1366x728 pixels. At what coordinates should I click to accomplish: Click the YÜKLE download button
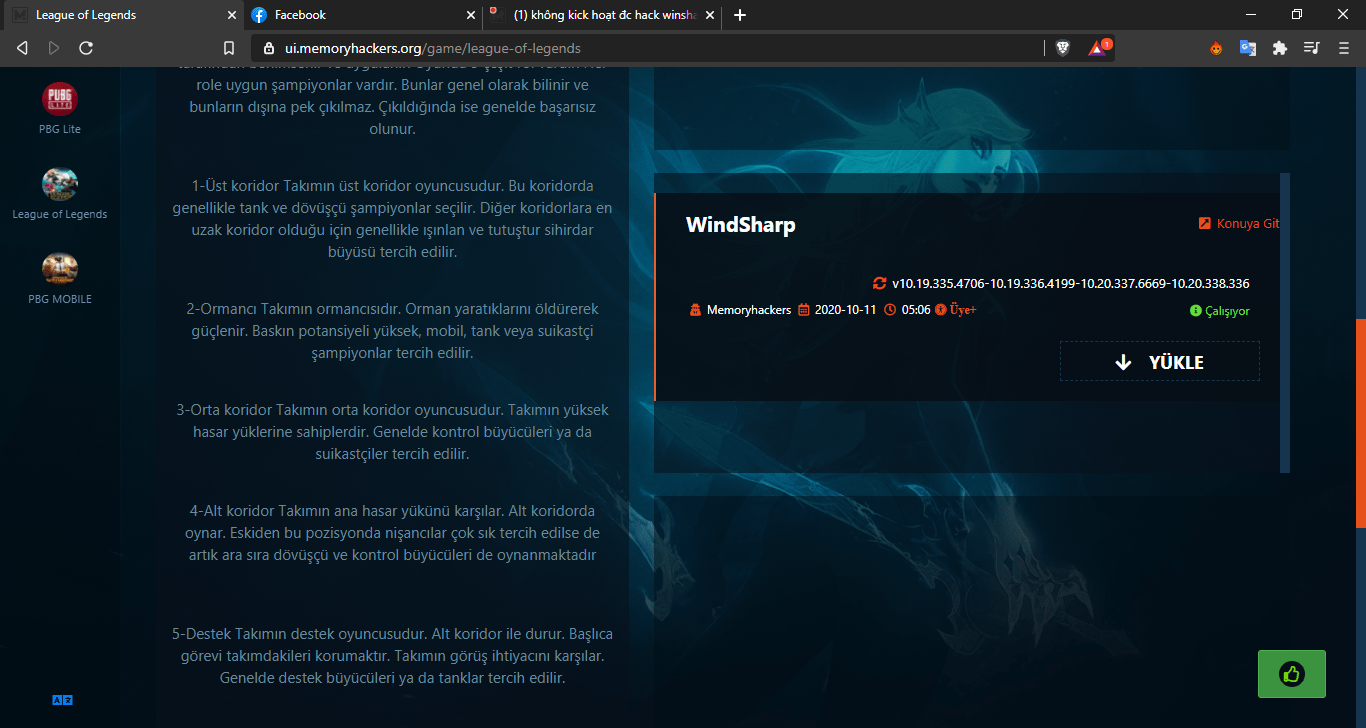[x=1160, y=362]
